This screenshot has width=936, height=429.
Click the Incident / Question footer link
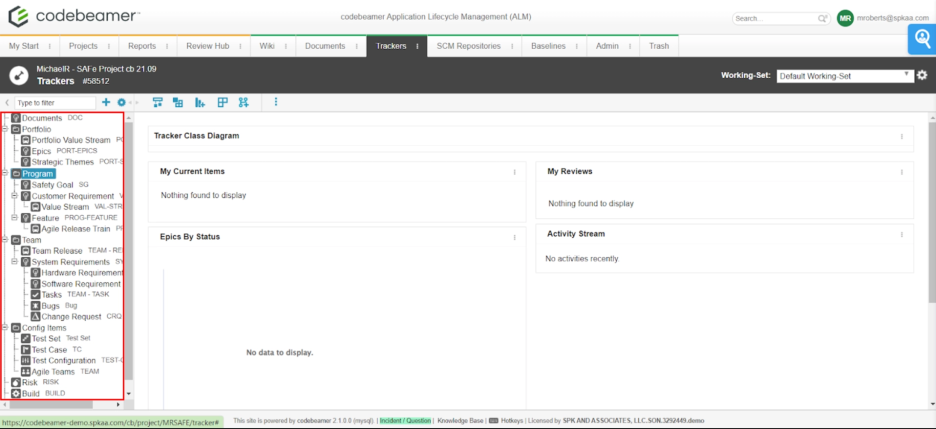405,421
